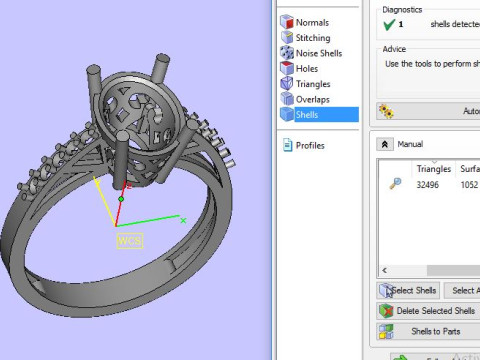Click the horizontal scrollbar thumb in shell list
The width and height of the screenshot is (480, 360).
pyautogui.click(x=453, y=270)
